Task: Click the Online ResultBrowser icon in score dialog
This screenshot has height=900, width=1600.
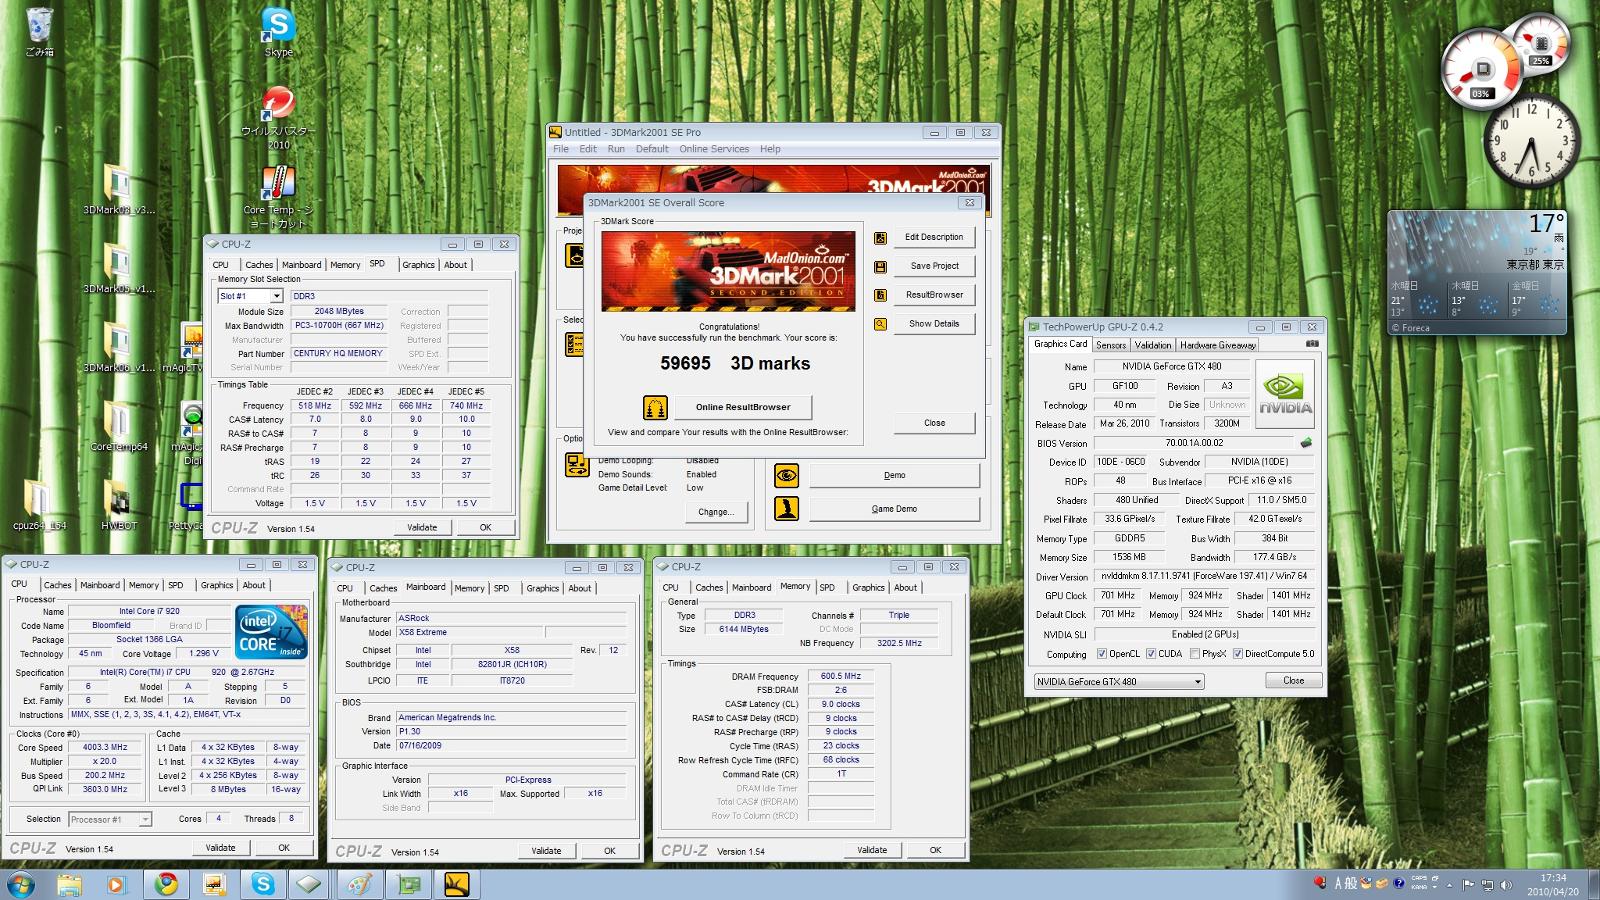Action: [655, 407]
